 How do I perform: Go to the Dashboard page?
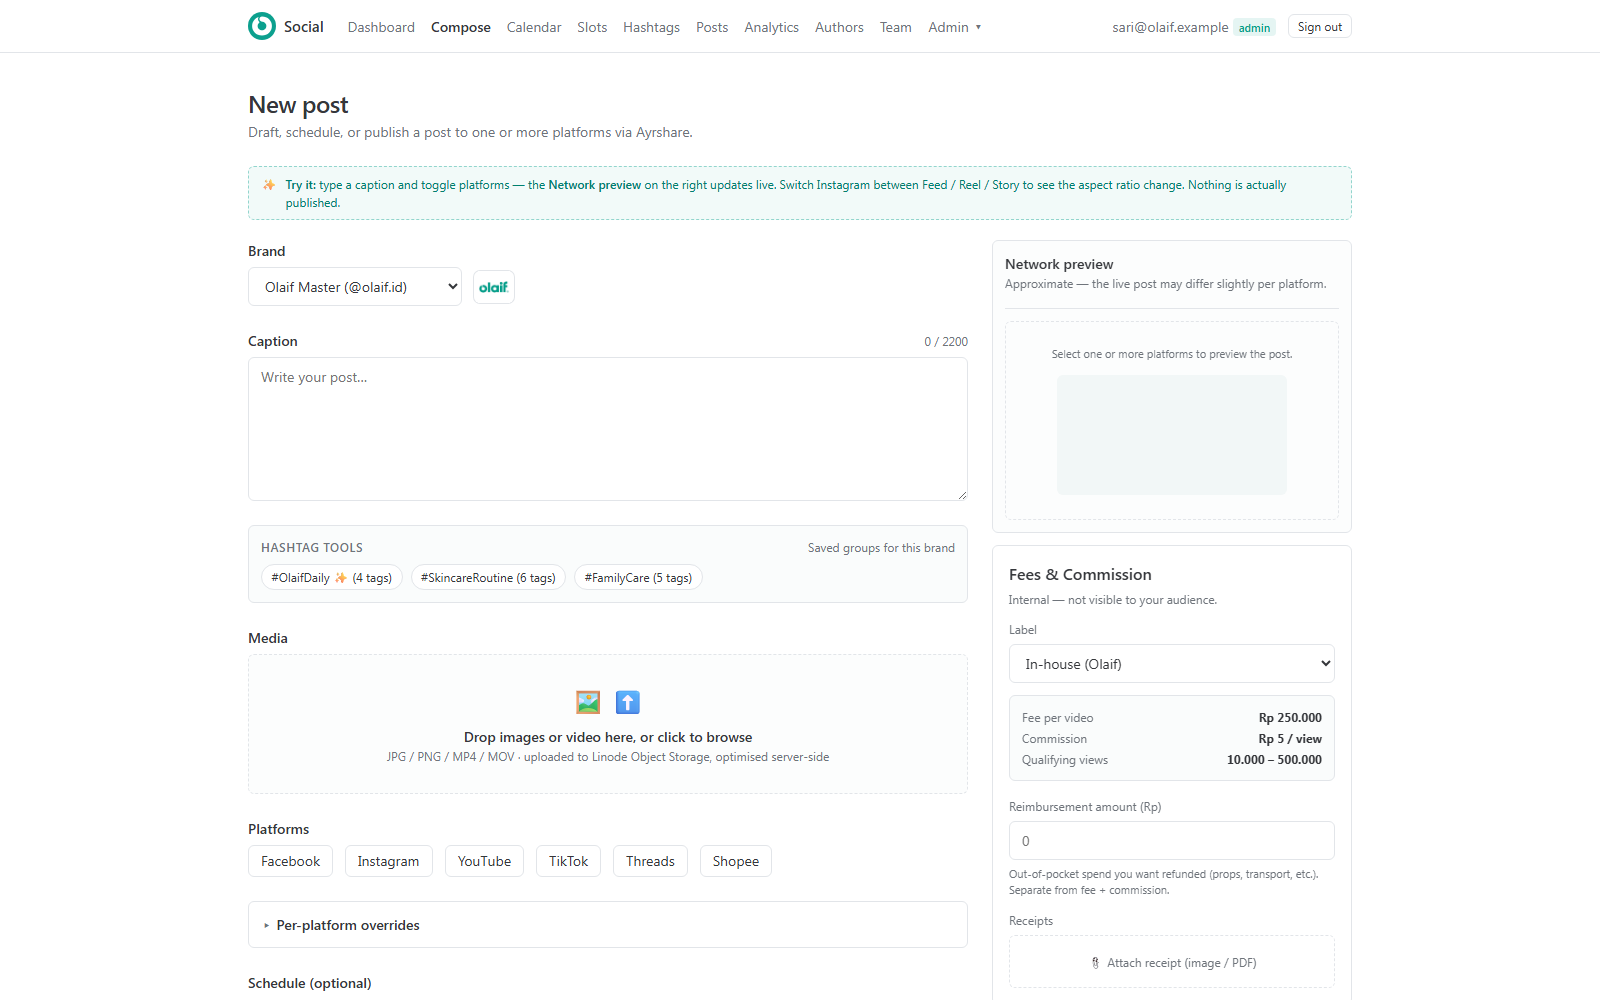tap(381, 27)
